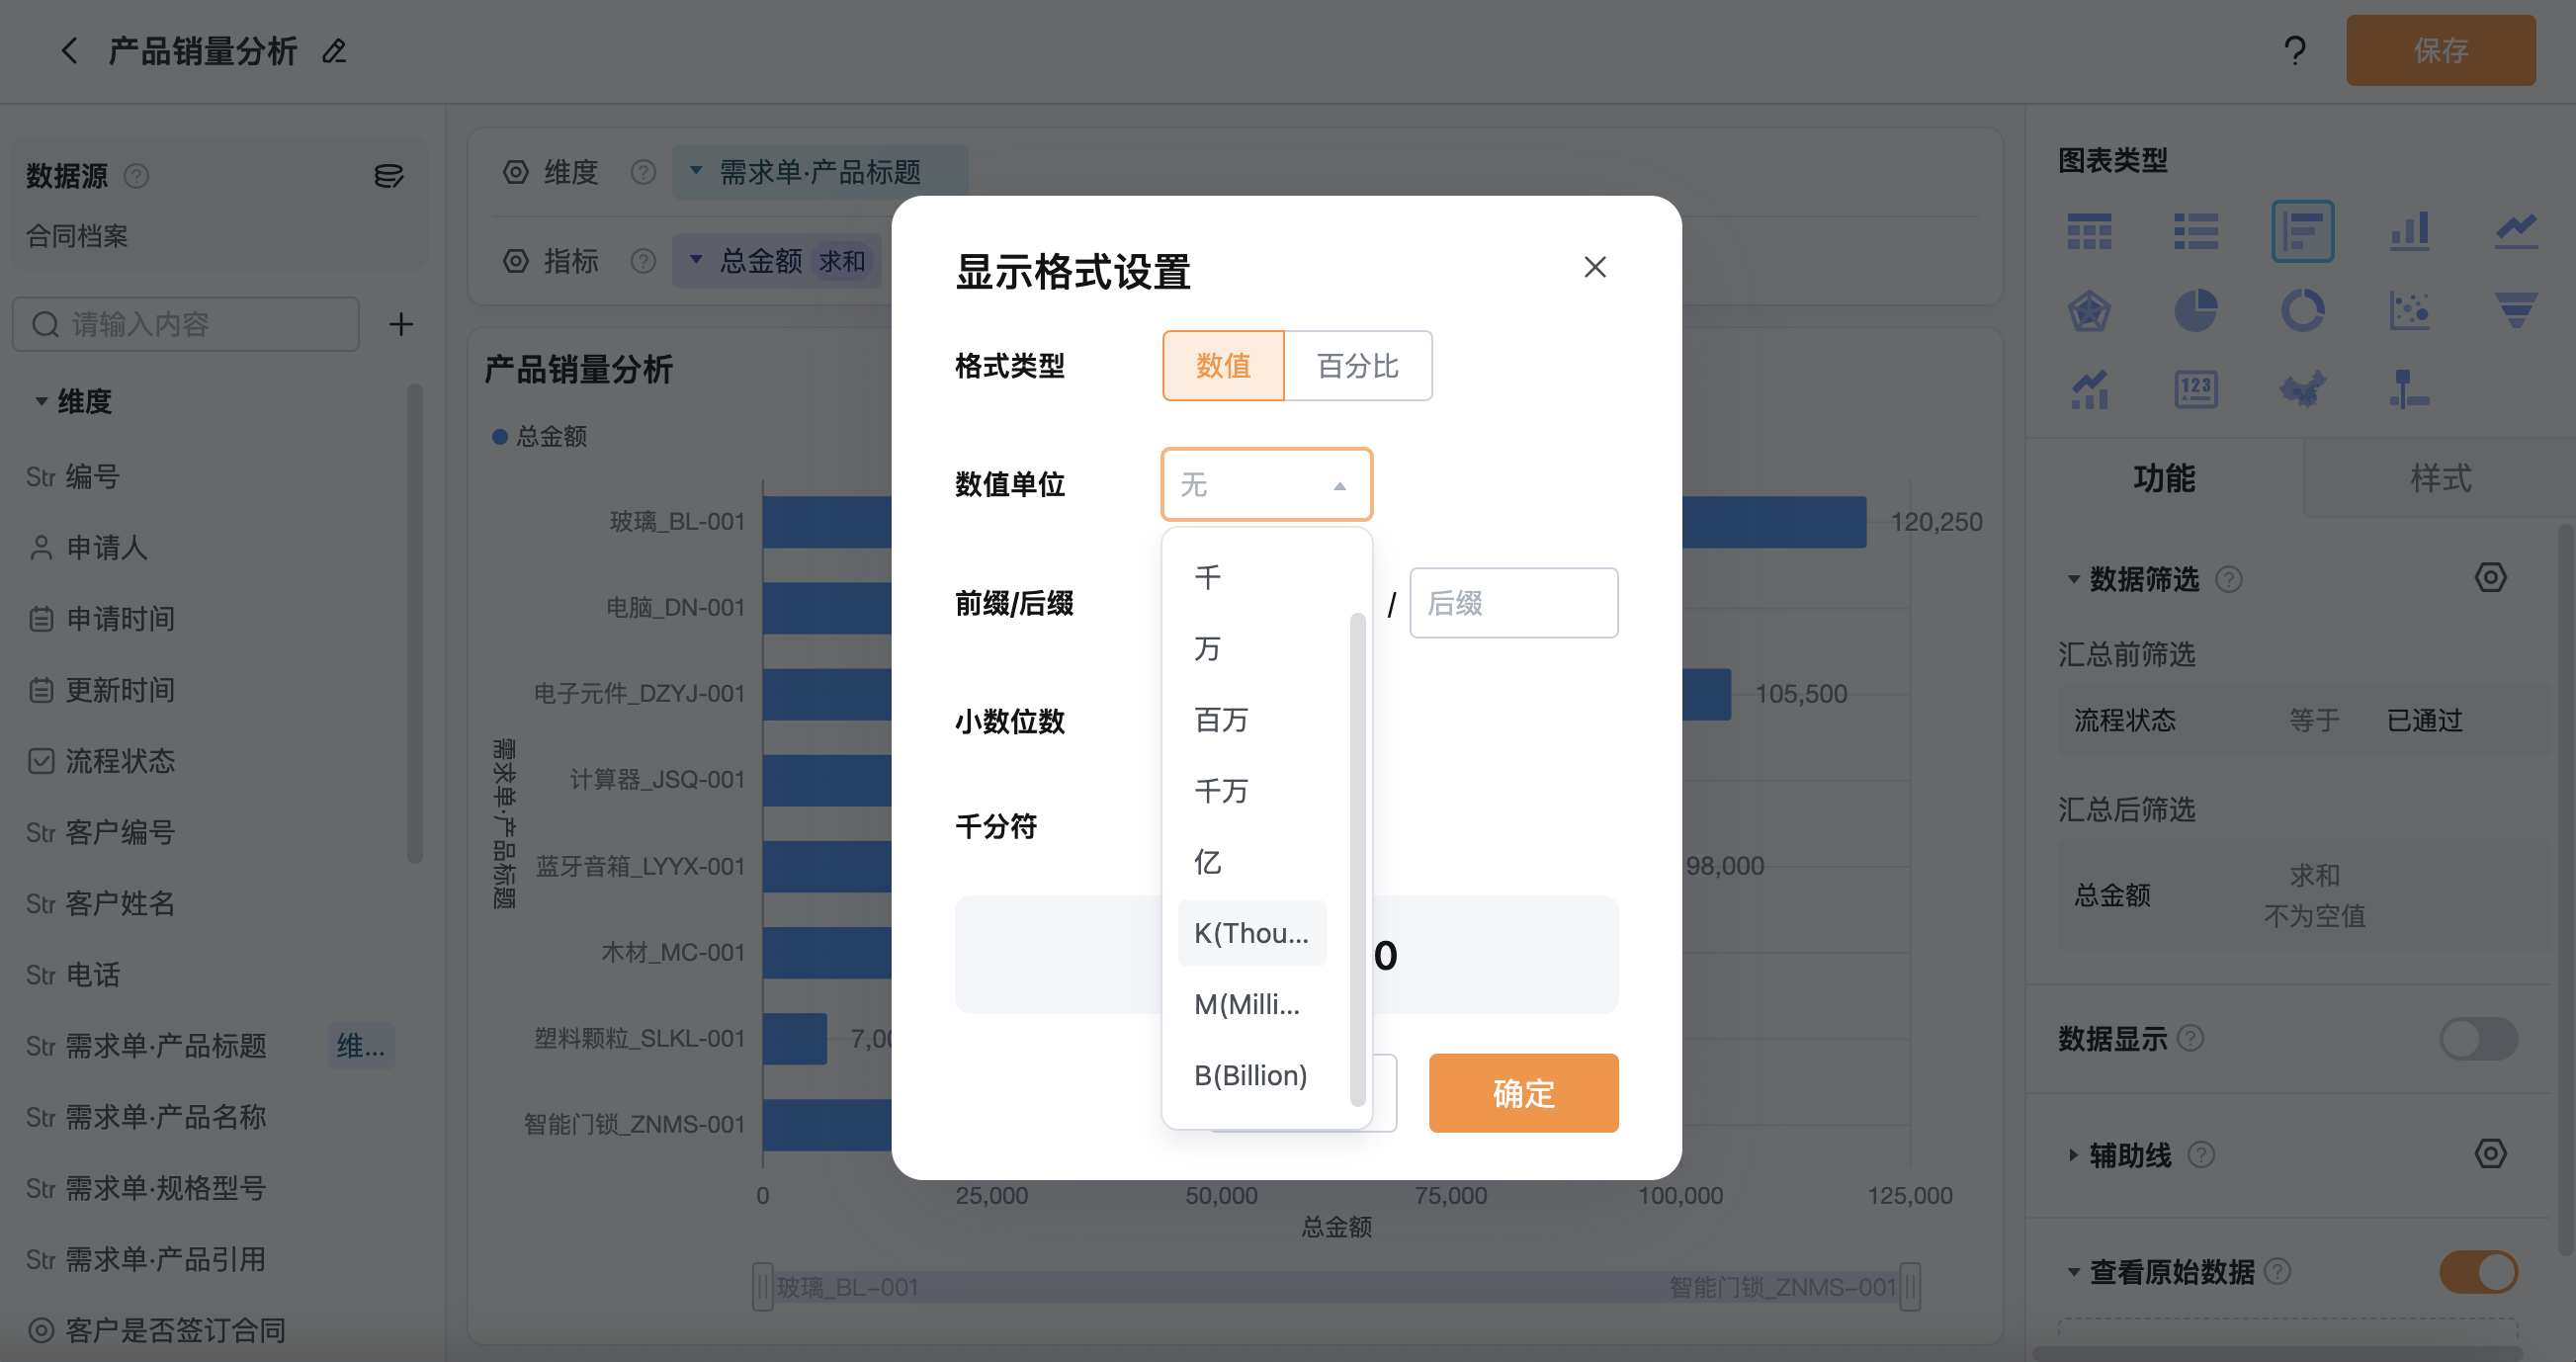Select 万 unit option
This screenshot has width=2576, height=1362.
click(x=1252, y=649)
